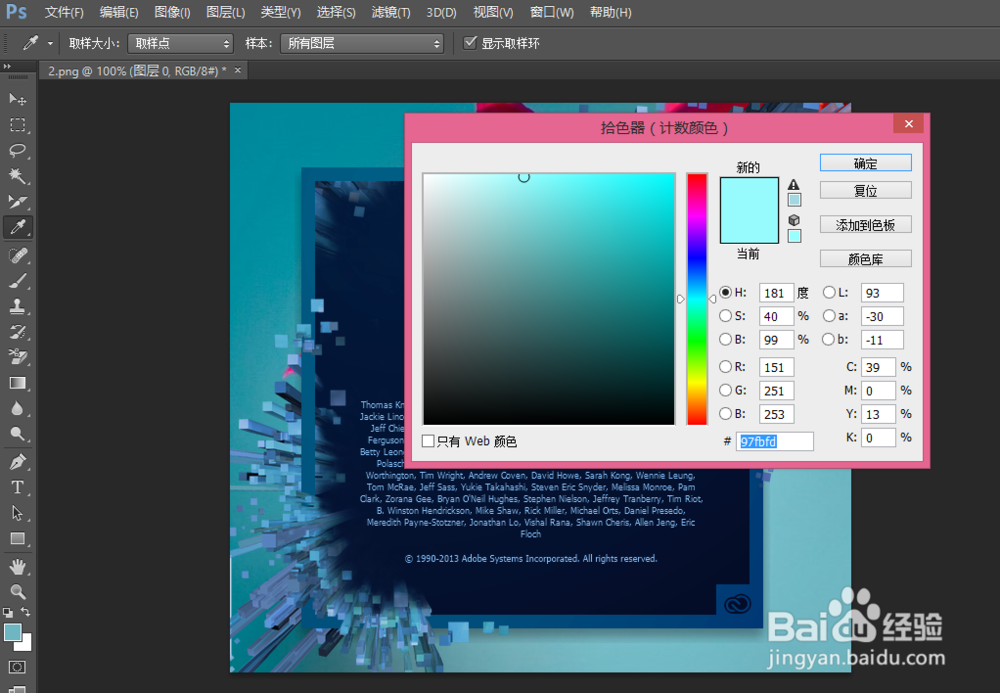This screenshot has height=693, width=1000.
Task: Click the 颜色库 button
Action: [x=865, y=258]
